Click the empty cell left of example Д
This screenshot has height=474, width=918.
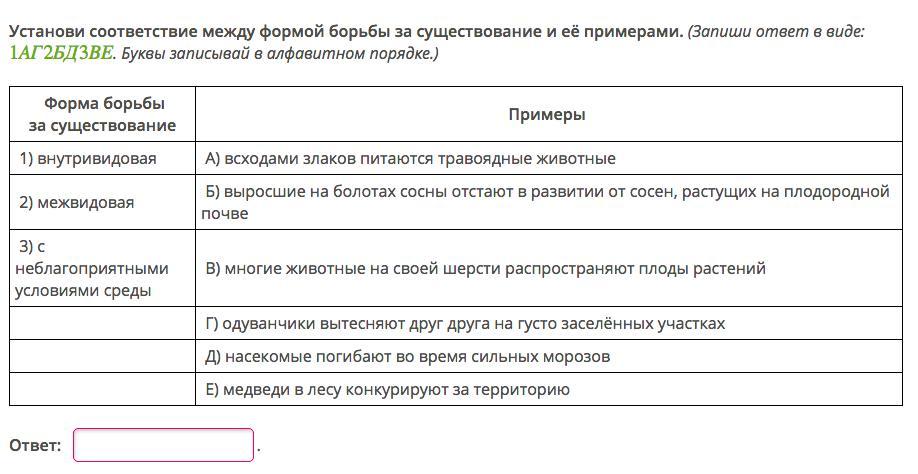click(x=102, y=356)
